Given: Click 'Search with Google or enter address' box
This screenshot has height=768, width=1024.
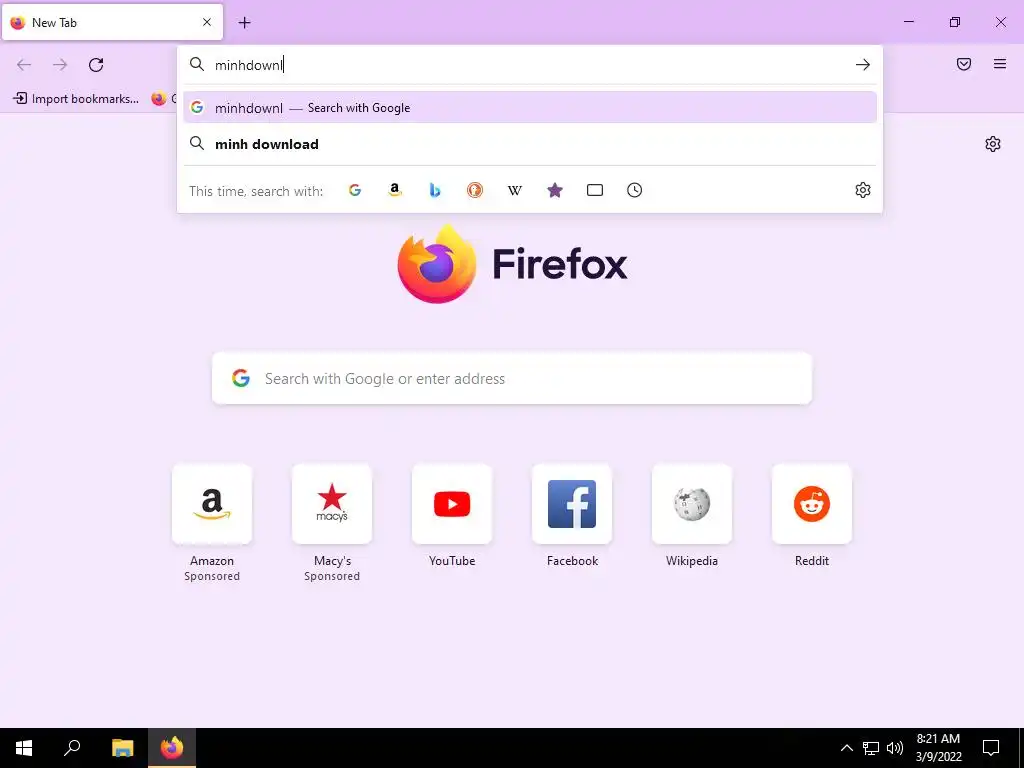Looking at the screenshot, I should (x=512, y=378).
